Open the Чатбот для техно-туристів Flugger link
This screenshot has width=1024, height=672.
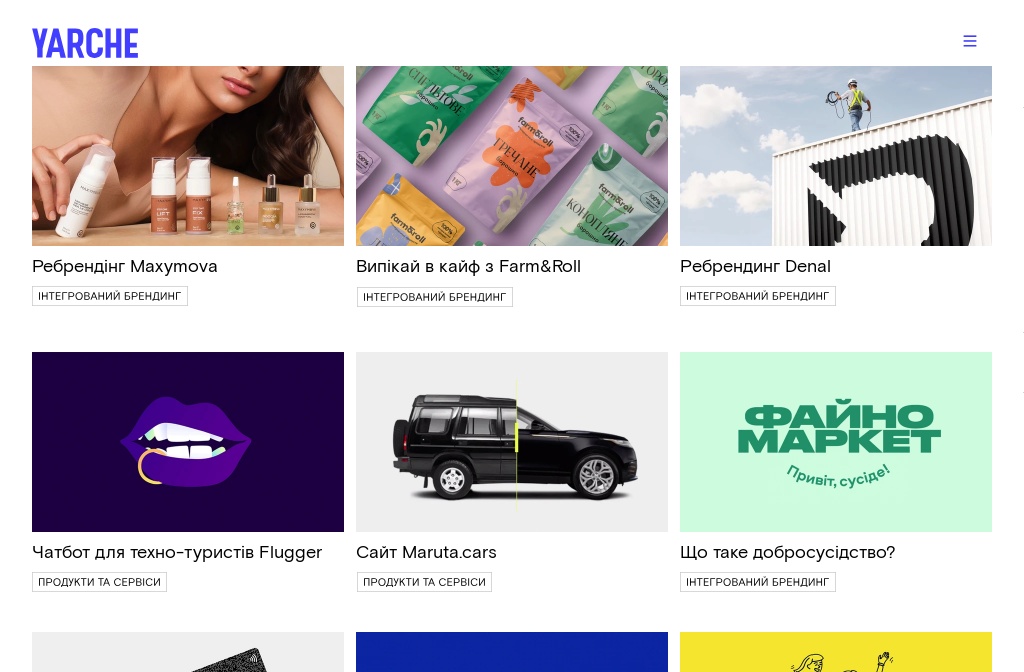tap(177, 552)
